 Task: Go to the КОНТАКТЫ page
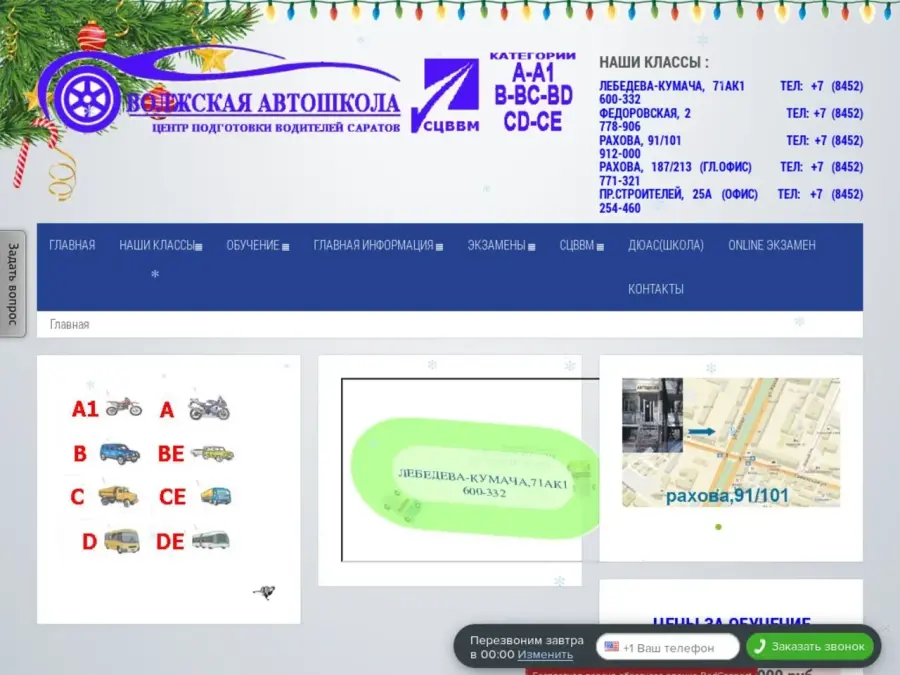pos(655,289)
